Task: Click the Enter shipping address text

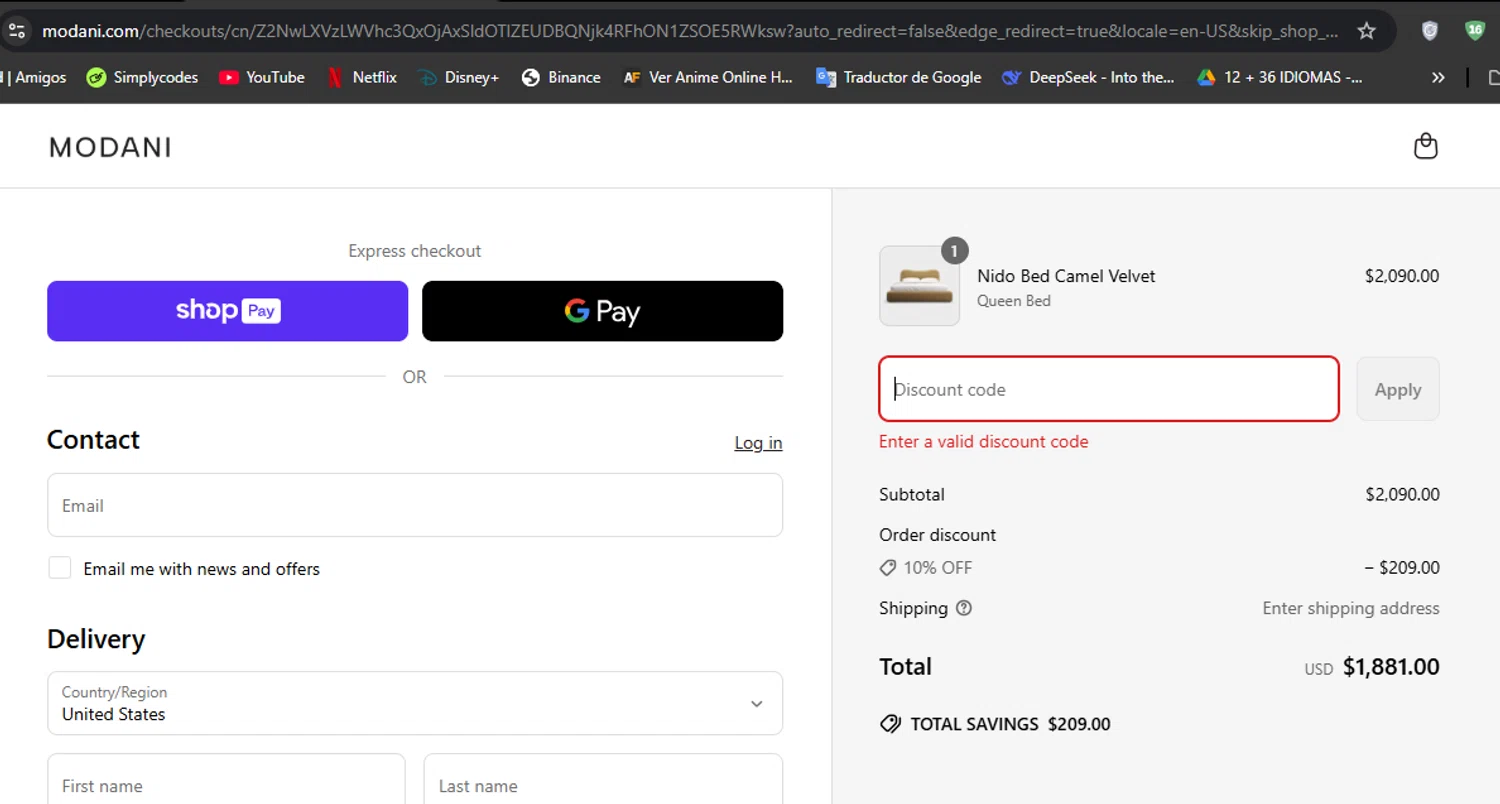Action: [1351, 608]
